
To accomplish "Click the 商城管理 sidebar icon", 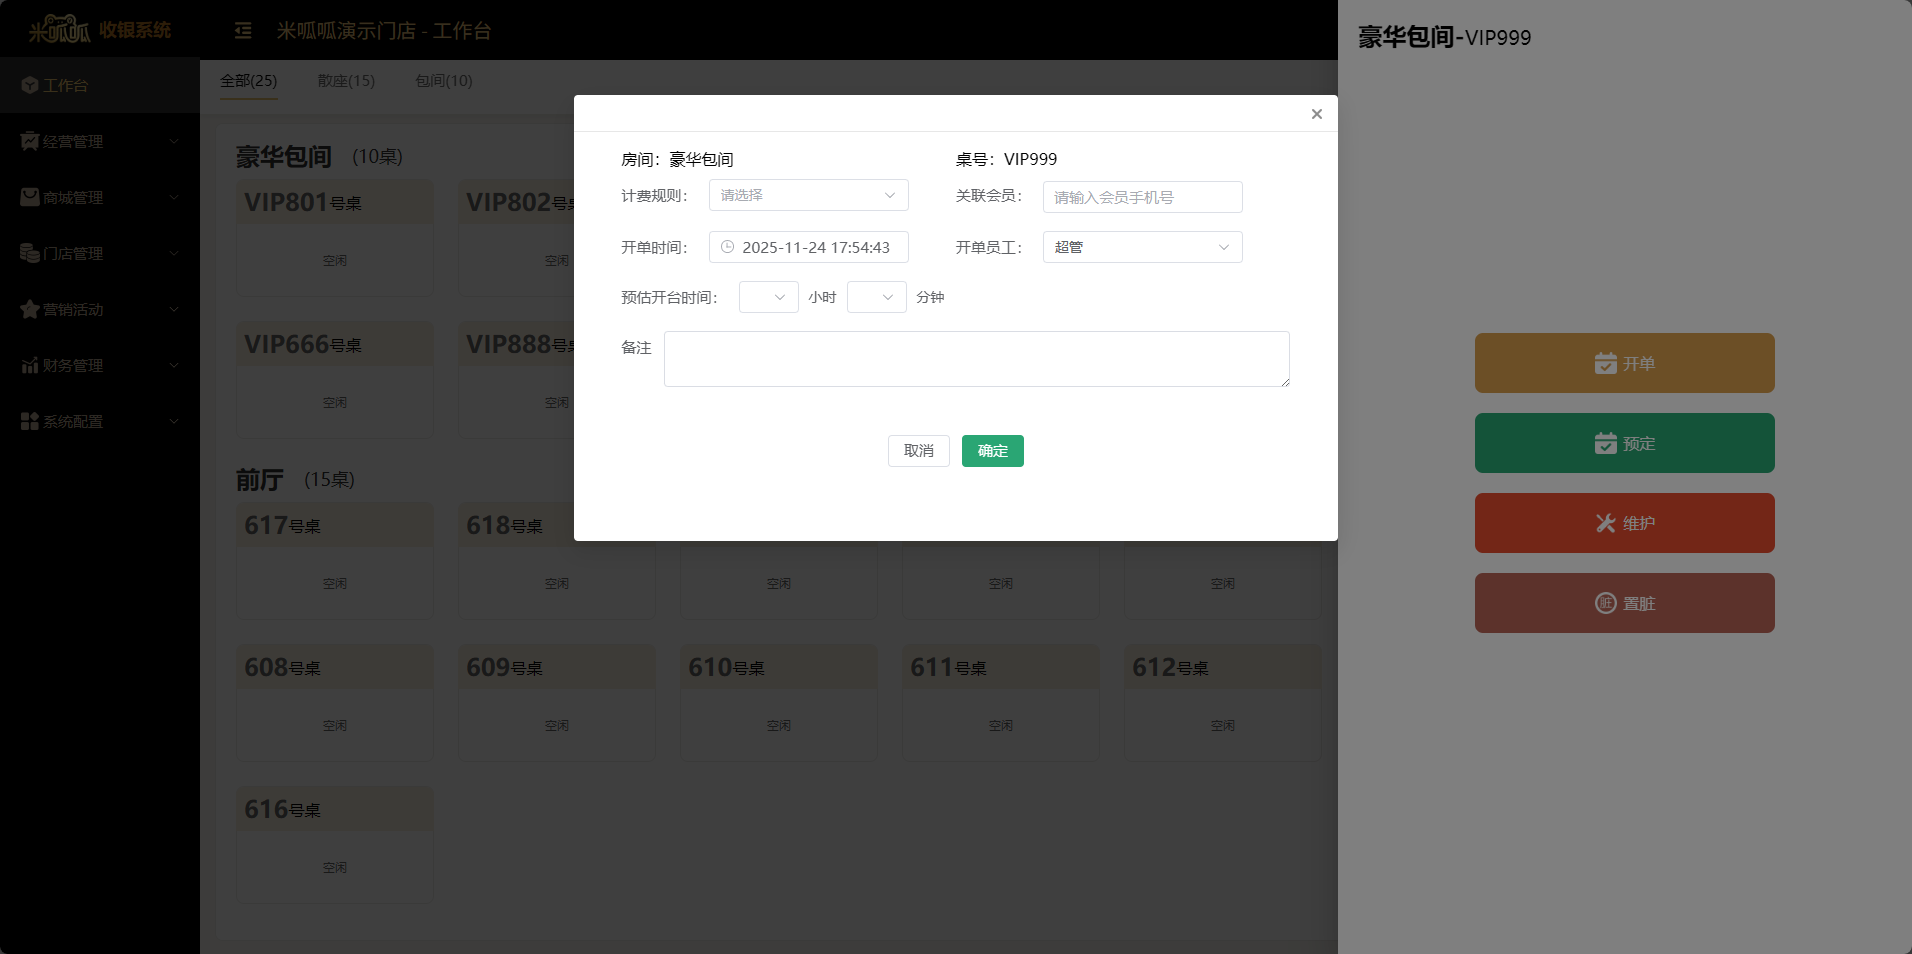I will point(30,198).
